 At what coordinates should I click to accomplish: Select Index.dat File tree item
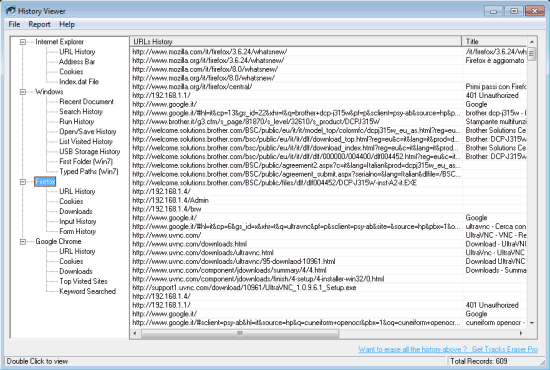pos(79,82)
